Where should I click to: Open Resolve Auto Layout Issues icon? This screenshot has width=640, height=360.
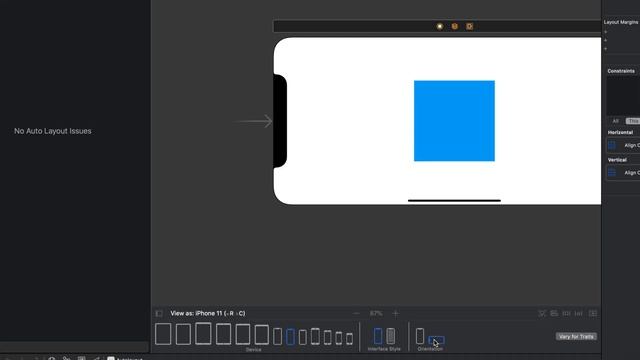(x=579, y=313)
